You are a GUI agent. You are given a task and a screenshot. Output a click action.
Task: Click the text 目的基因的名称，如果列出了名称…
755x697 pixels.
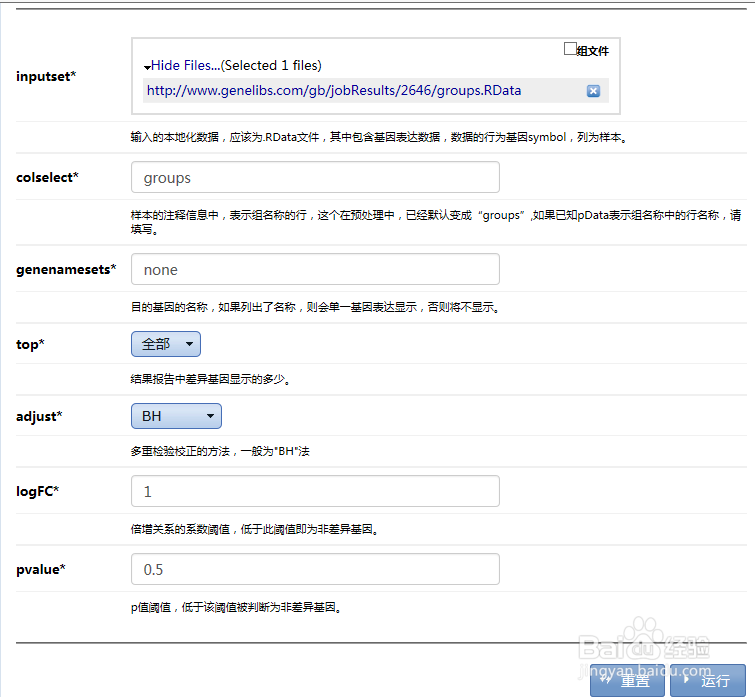coord(315,307)
